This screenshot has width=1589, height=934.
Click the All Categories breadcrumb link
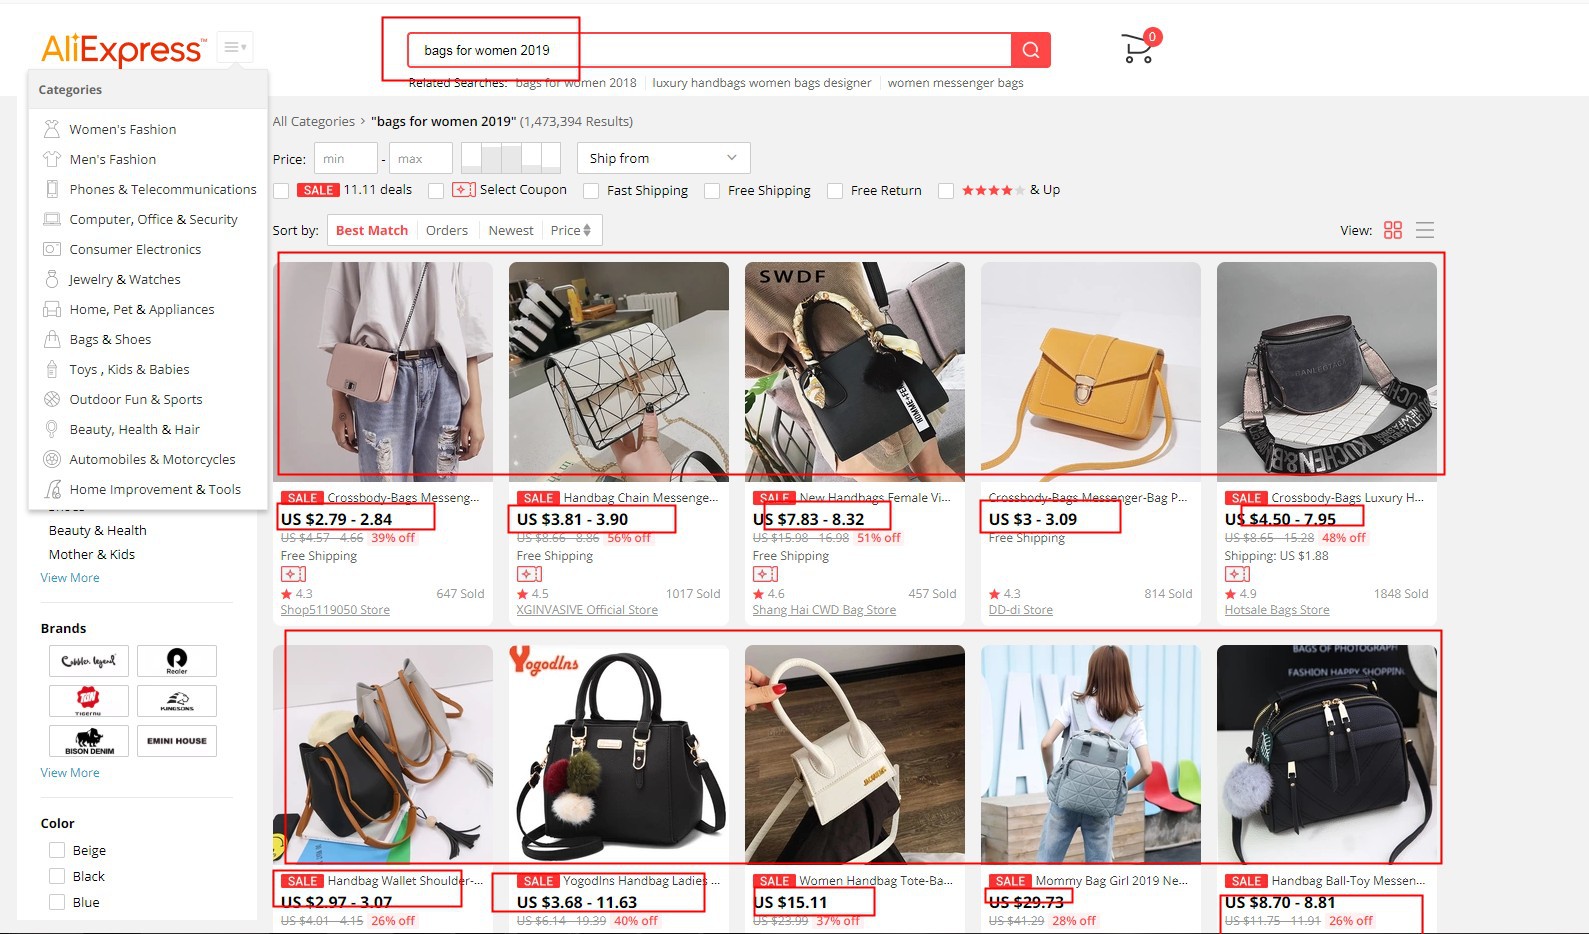coord(314,121)
